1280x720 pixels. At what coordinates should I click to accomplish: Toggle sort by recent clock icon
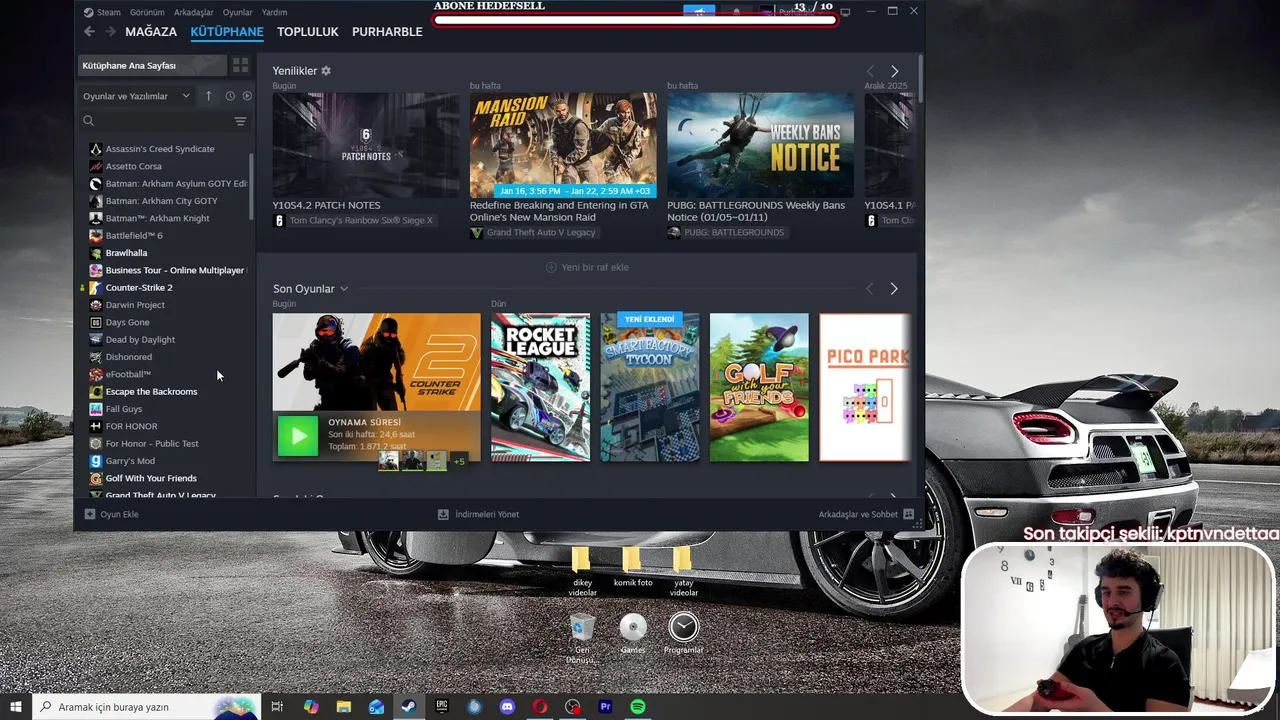230,96
